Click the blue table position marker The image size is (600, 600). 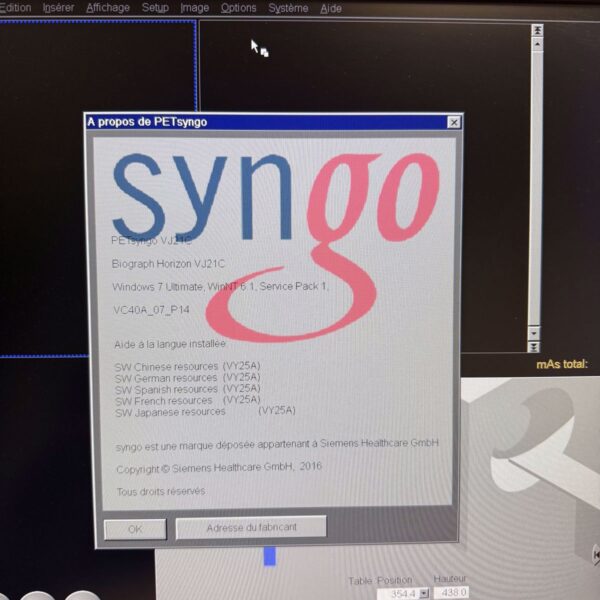pos(270,556)
